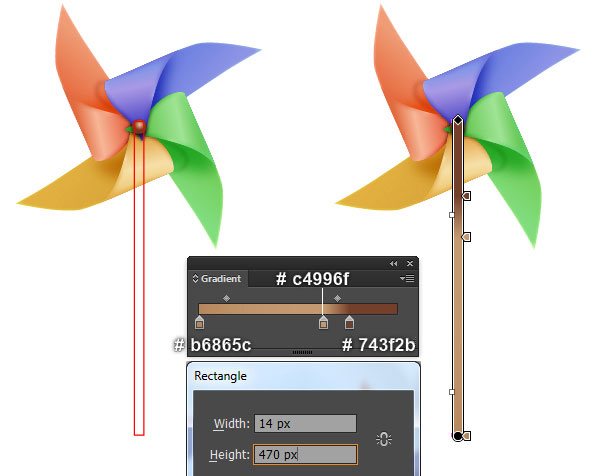
Task: Select the bottom stop beside the annotator origin
Action: (x=466, y=436)
